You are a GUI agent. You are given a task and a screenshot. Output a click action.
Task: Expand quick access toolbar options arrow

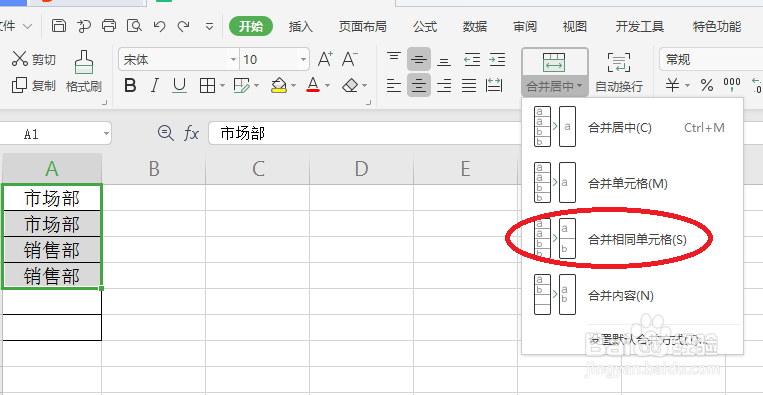tap(209, 27)
